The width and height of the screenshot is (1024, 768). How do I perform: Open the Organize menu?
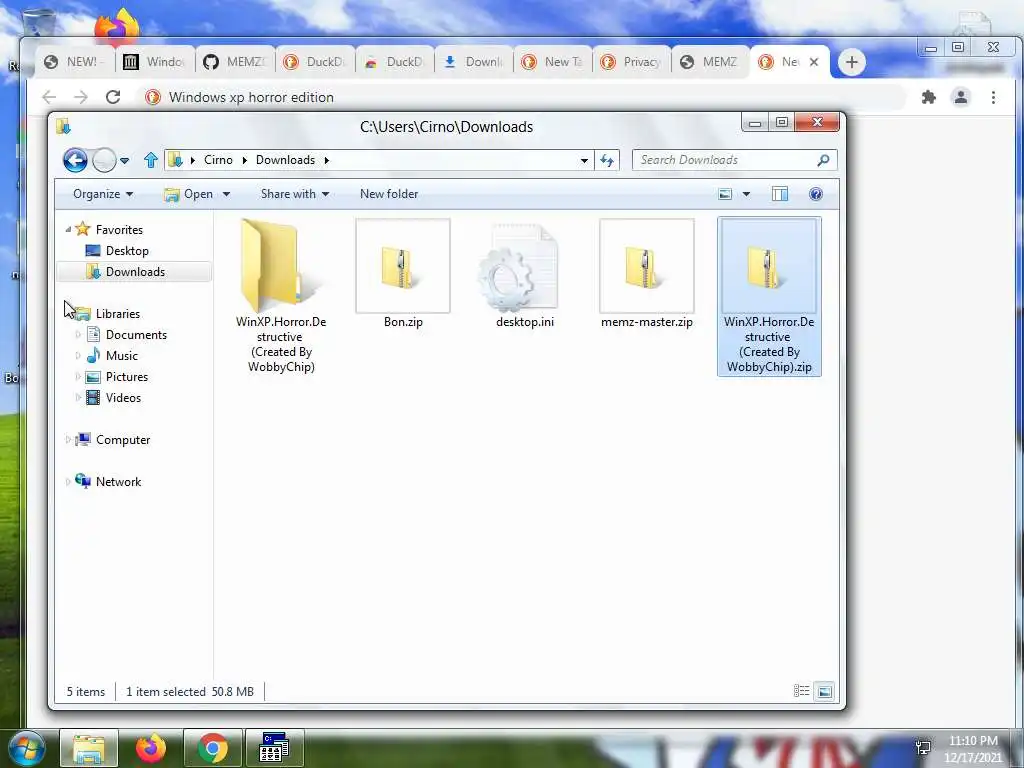click(x=103, y=194)
